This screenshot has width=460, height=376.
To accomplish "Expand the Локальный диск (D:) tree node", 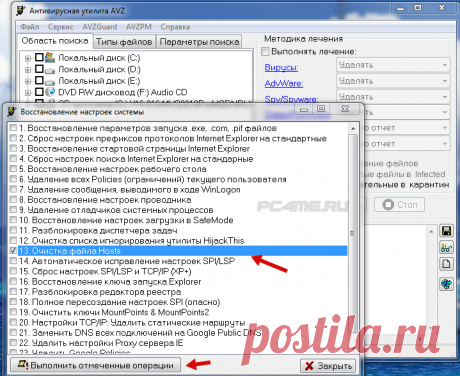I will [x=28, y=70].
